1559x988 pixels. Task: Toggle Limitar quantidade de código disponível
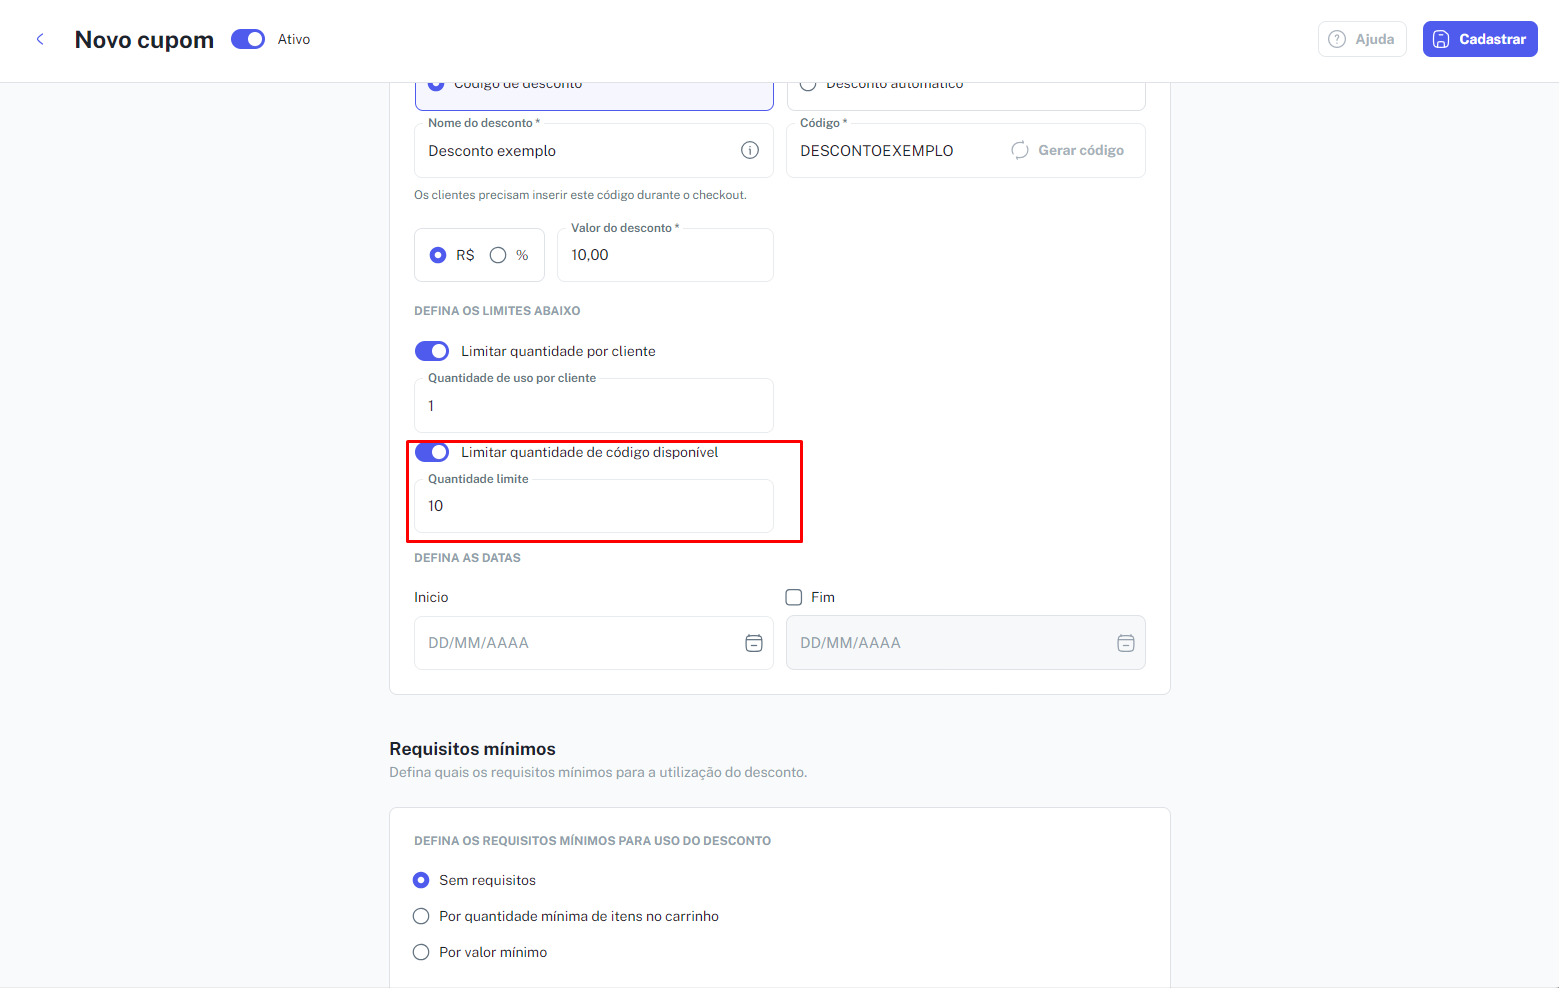432,452
